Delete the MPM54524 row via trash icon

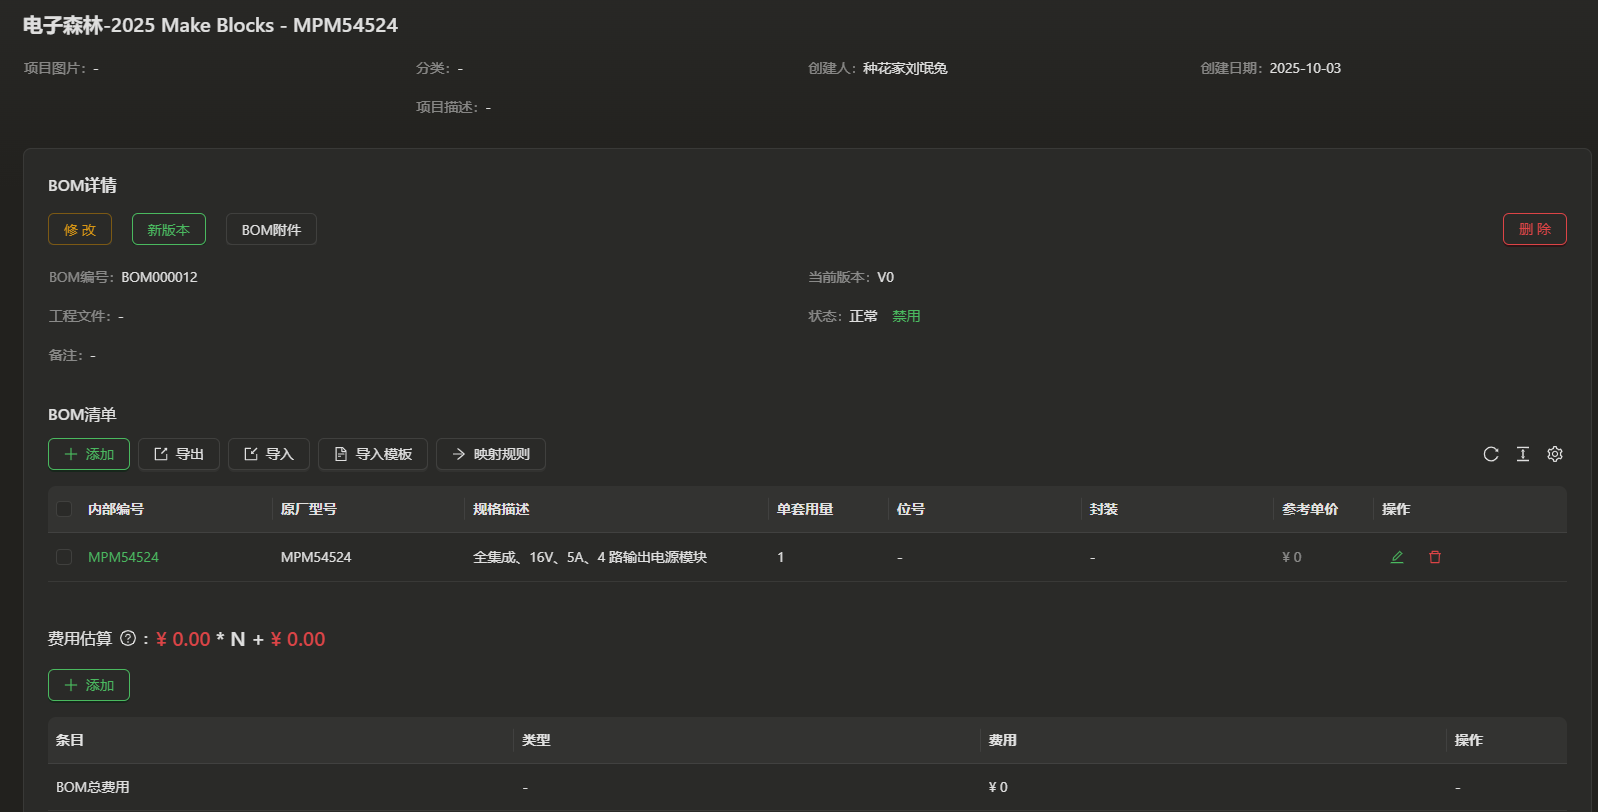pos(1434,557)
